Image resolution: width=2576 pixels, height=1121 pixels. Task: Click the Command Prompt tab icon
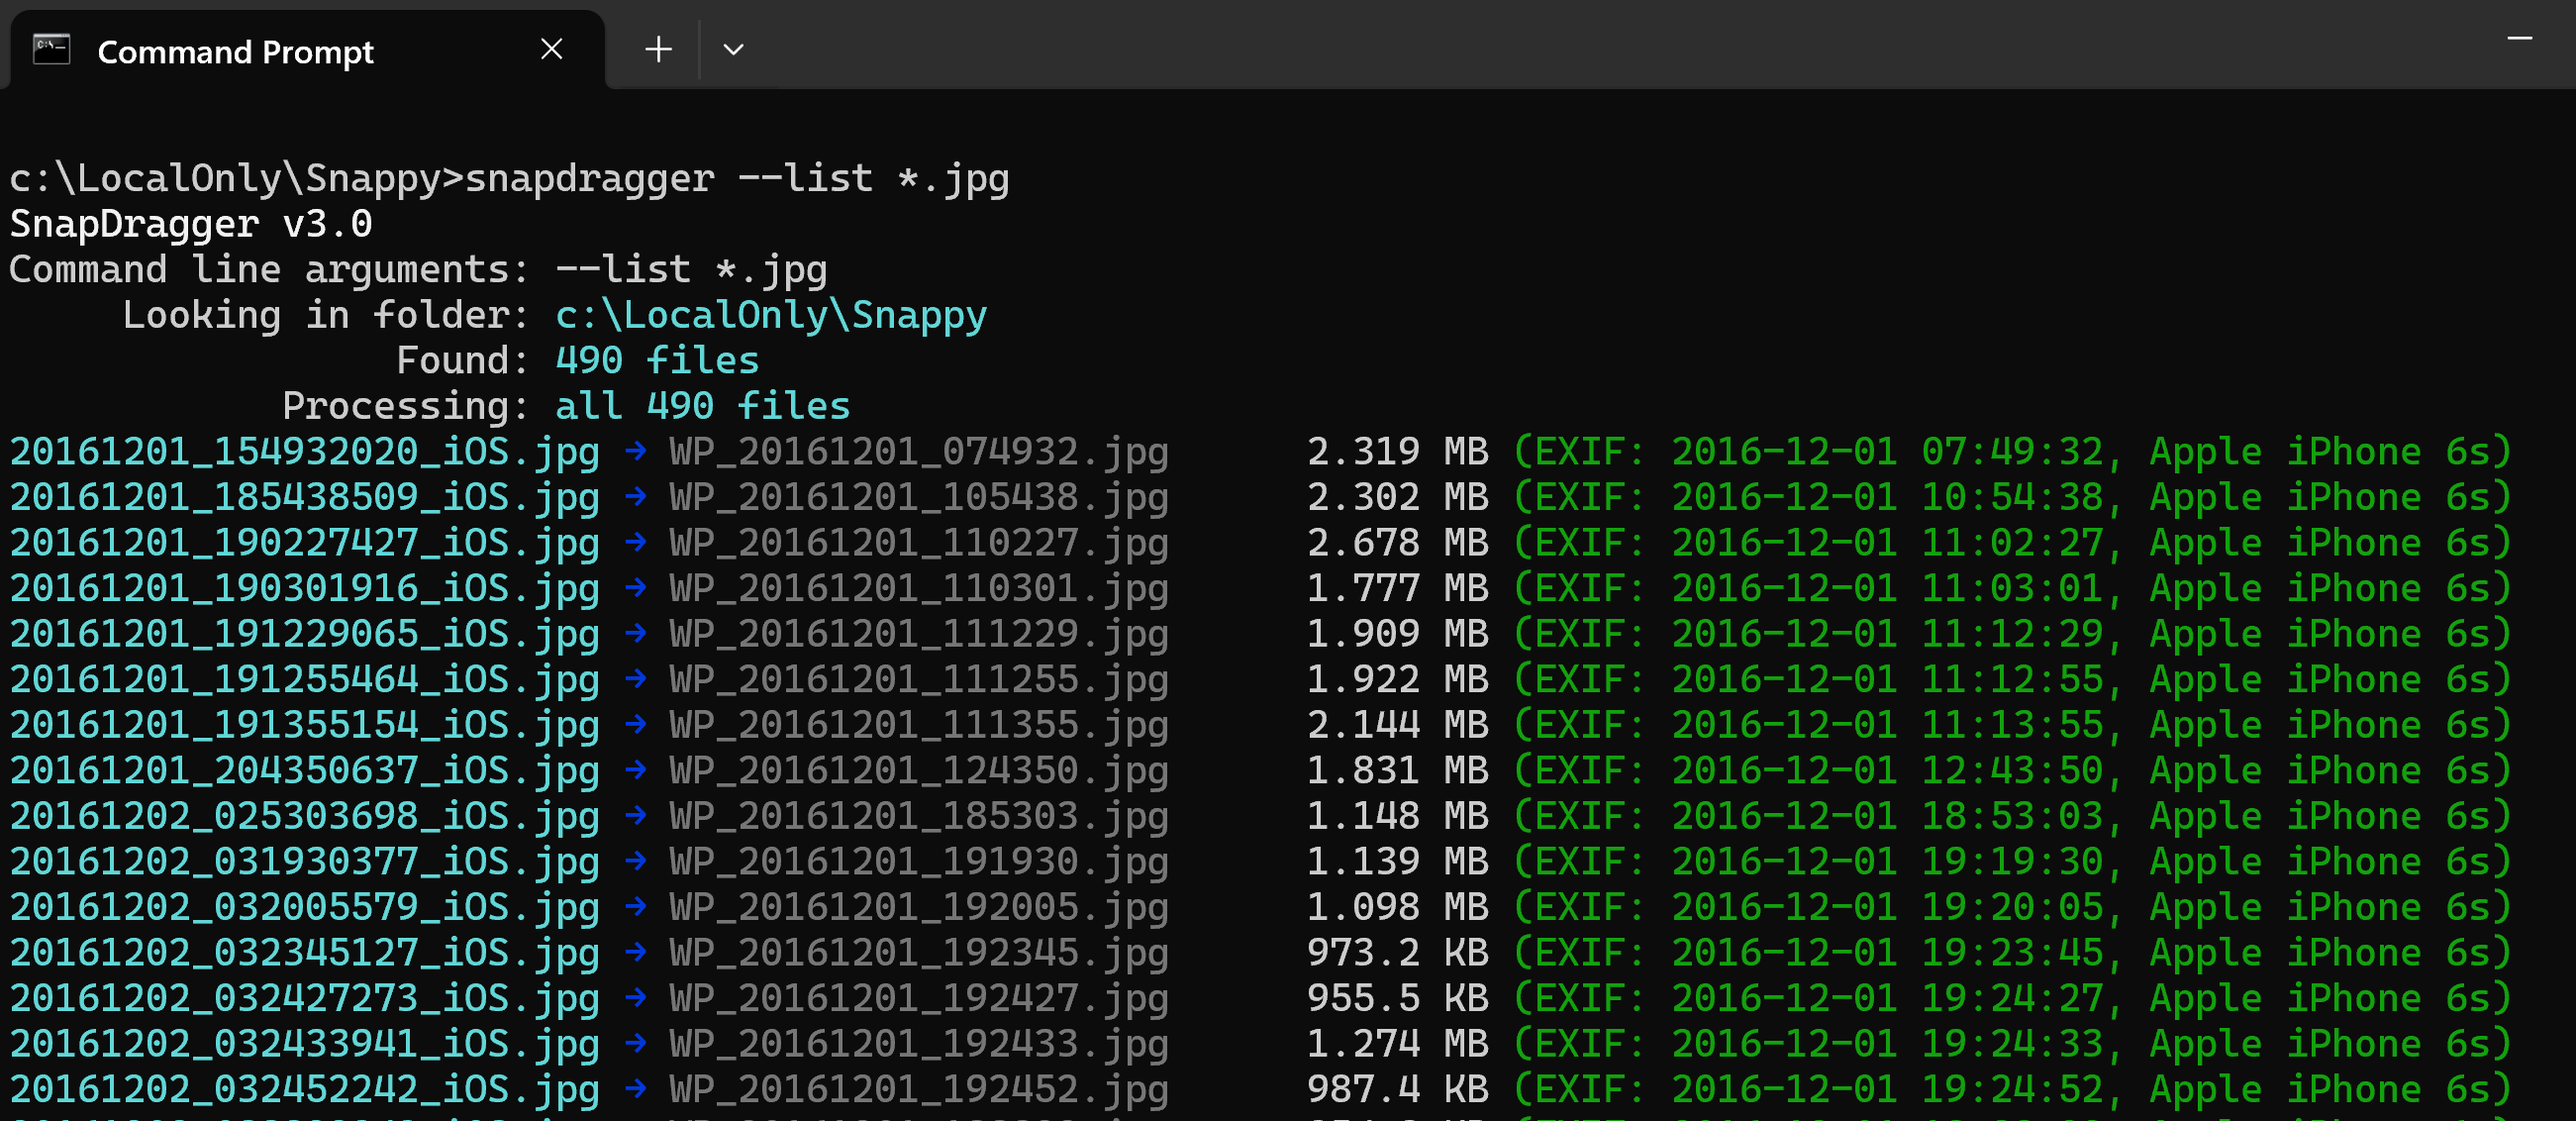51,49
